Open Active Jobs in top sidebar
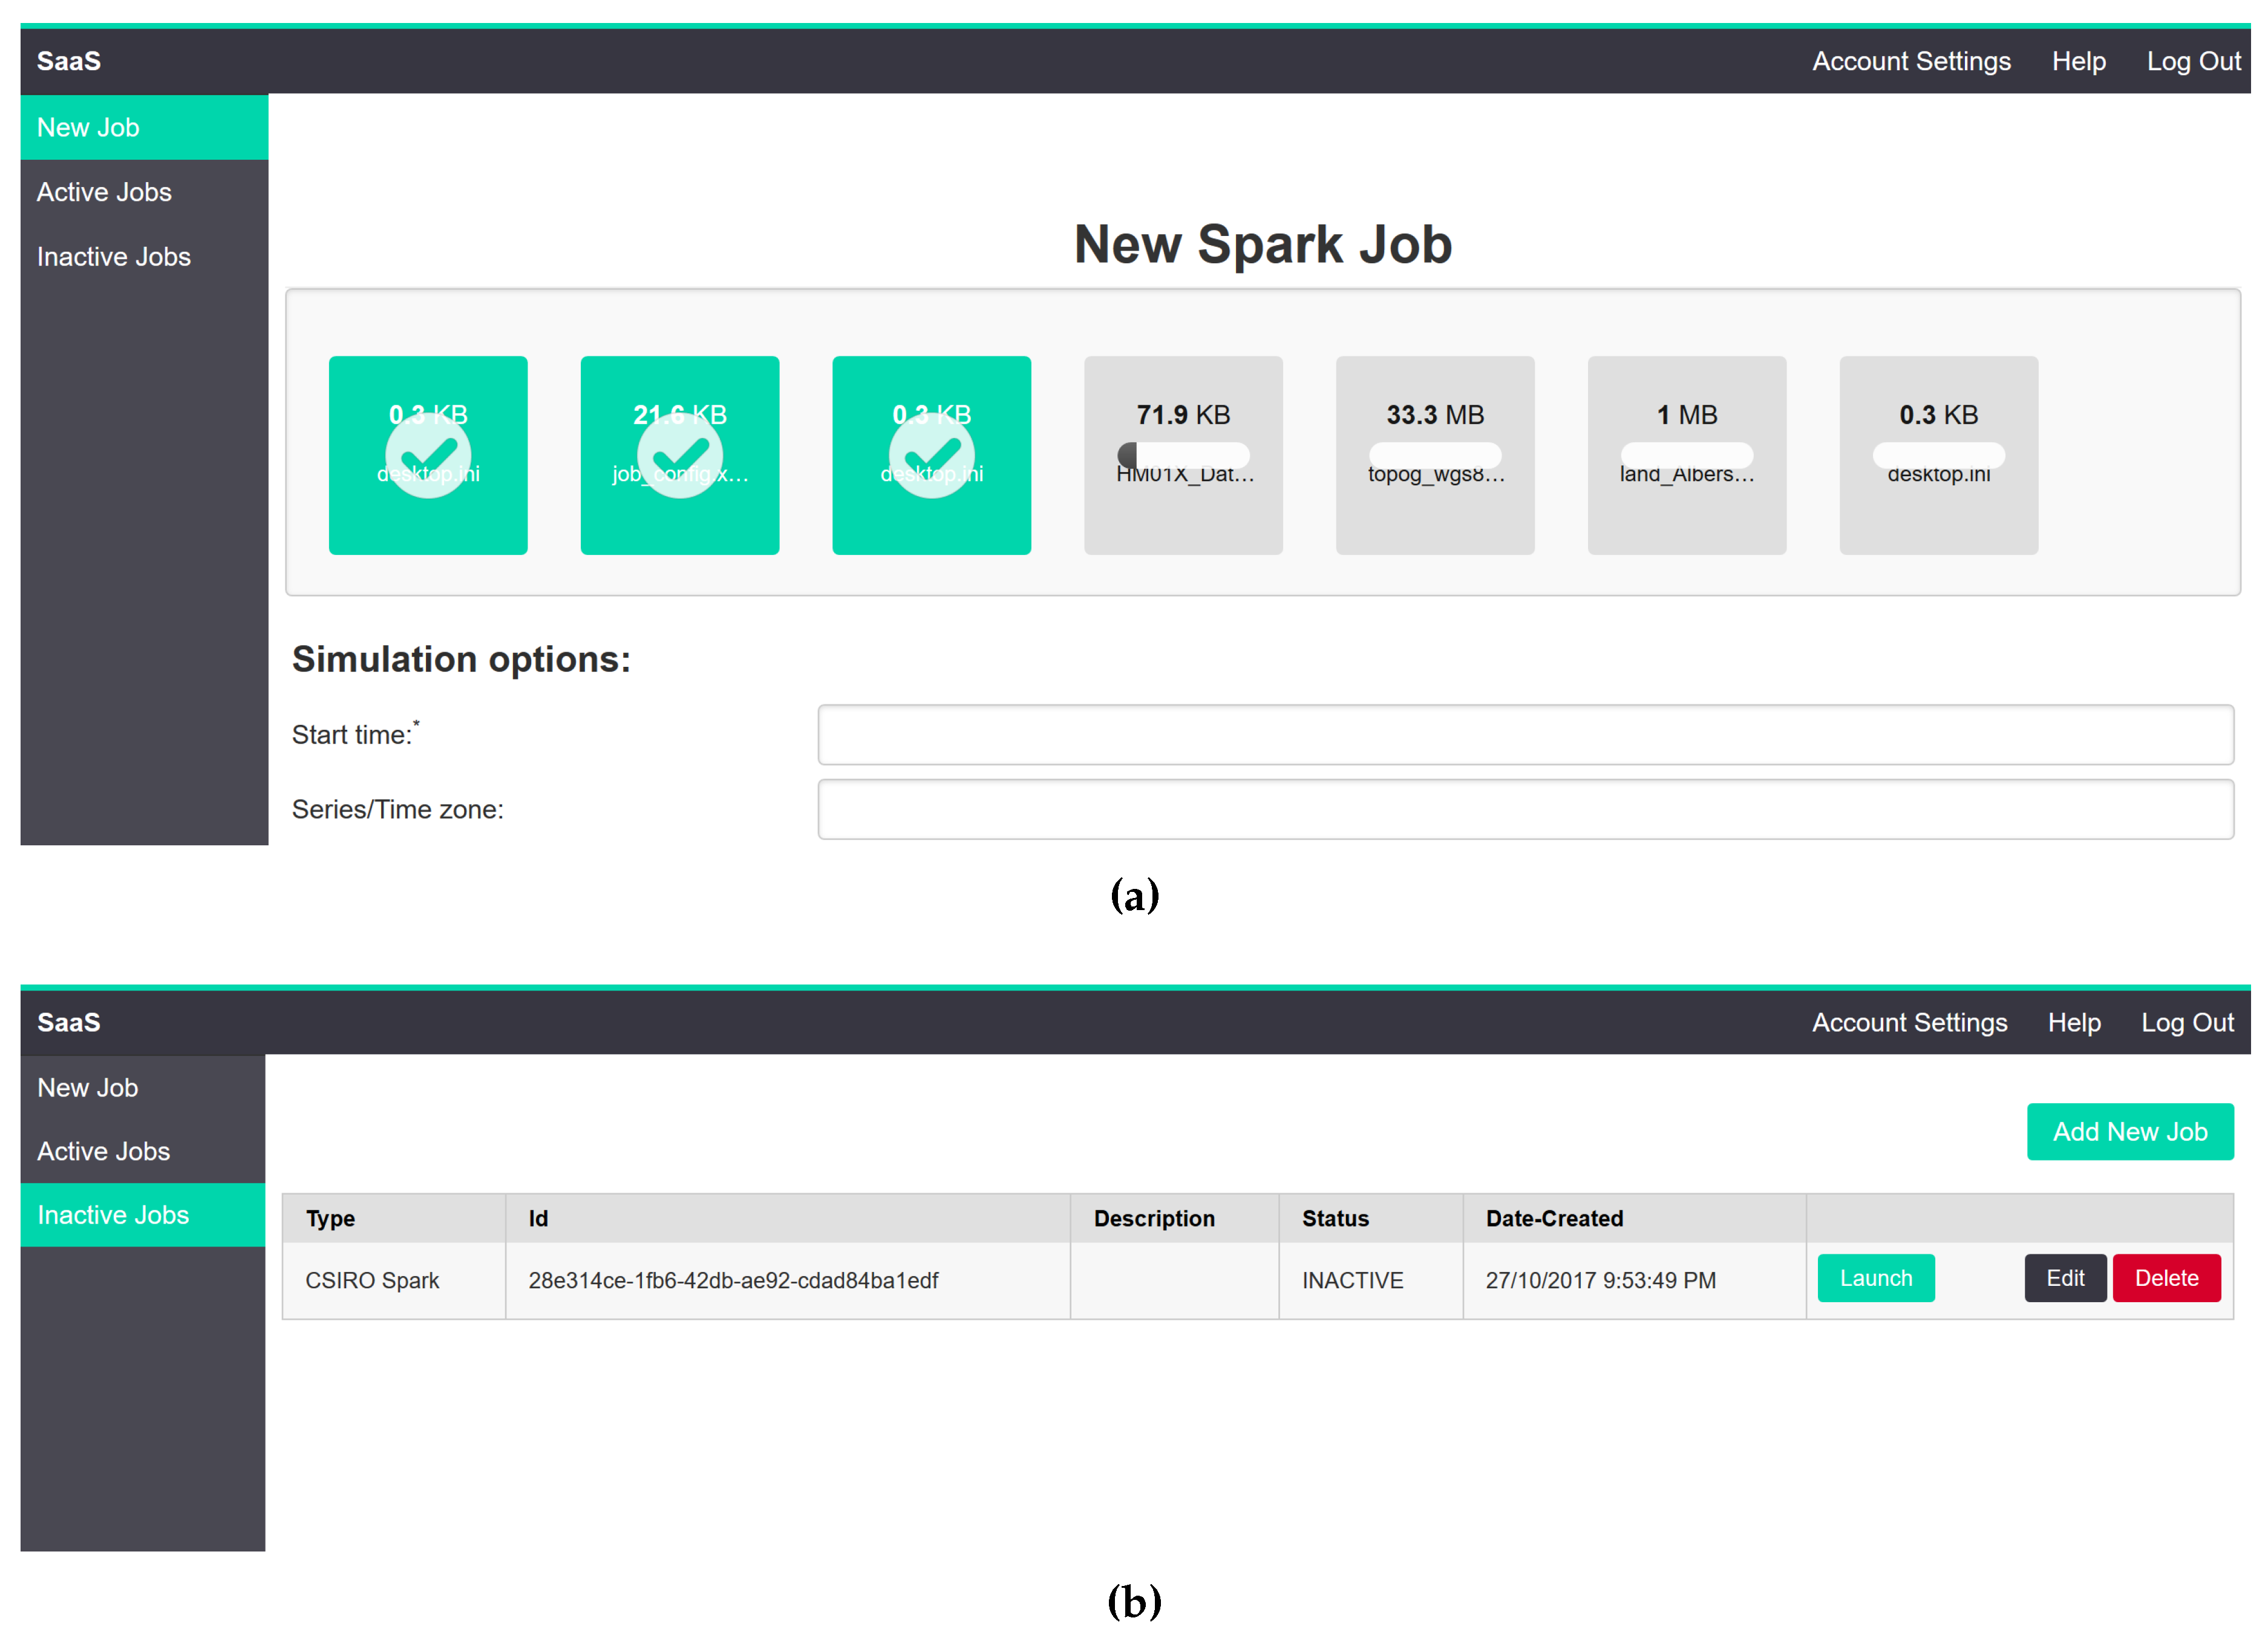Viewport: 2268px width, 1635px height. 104,192
